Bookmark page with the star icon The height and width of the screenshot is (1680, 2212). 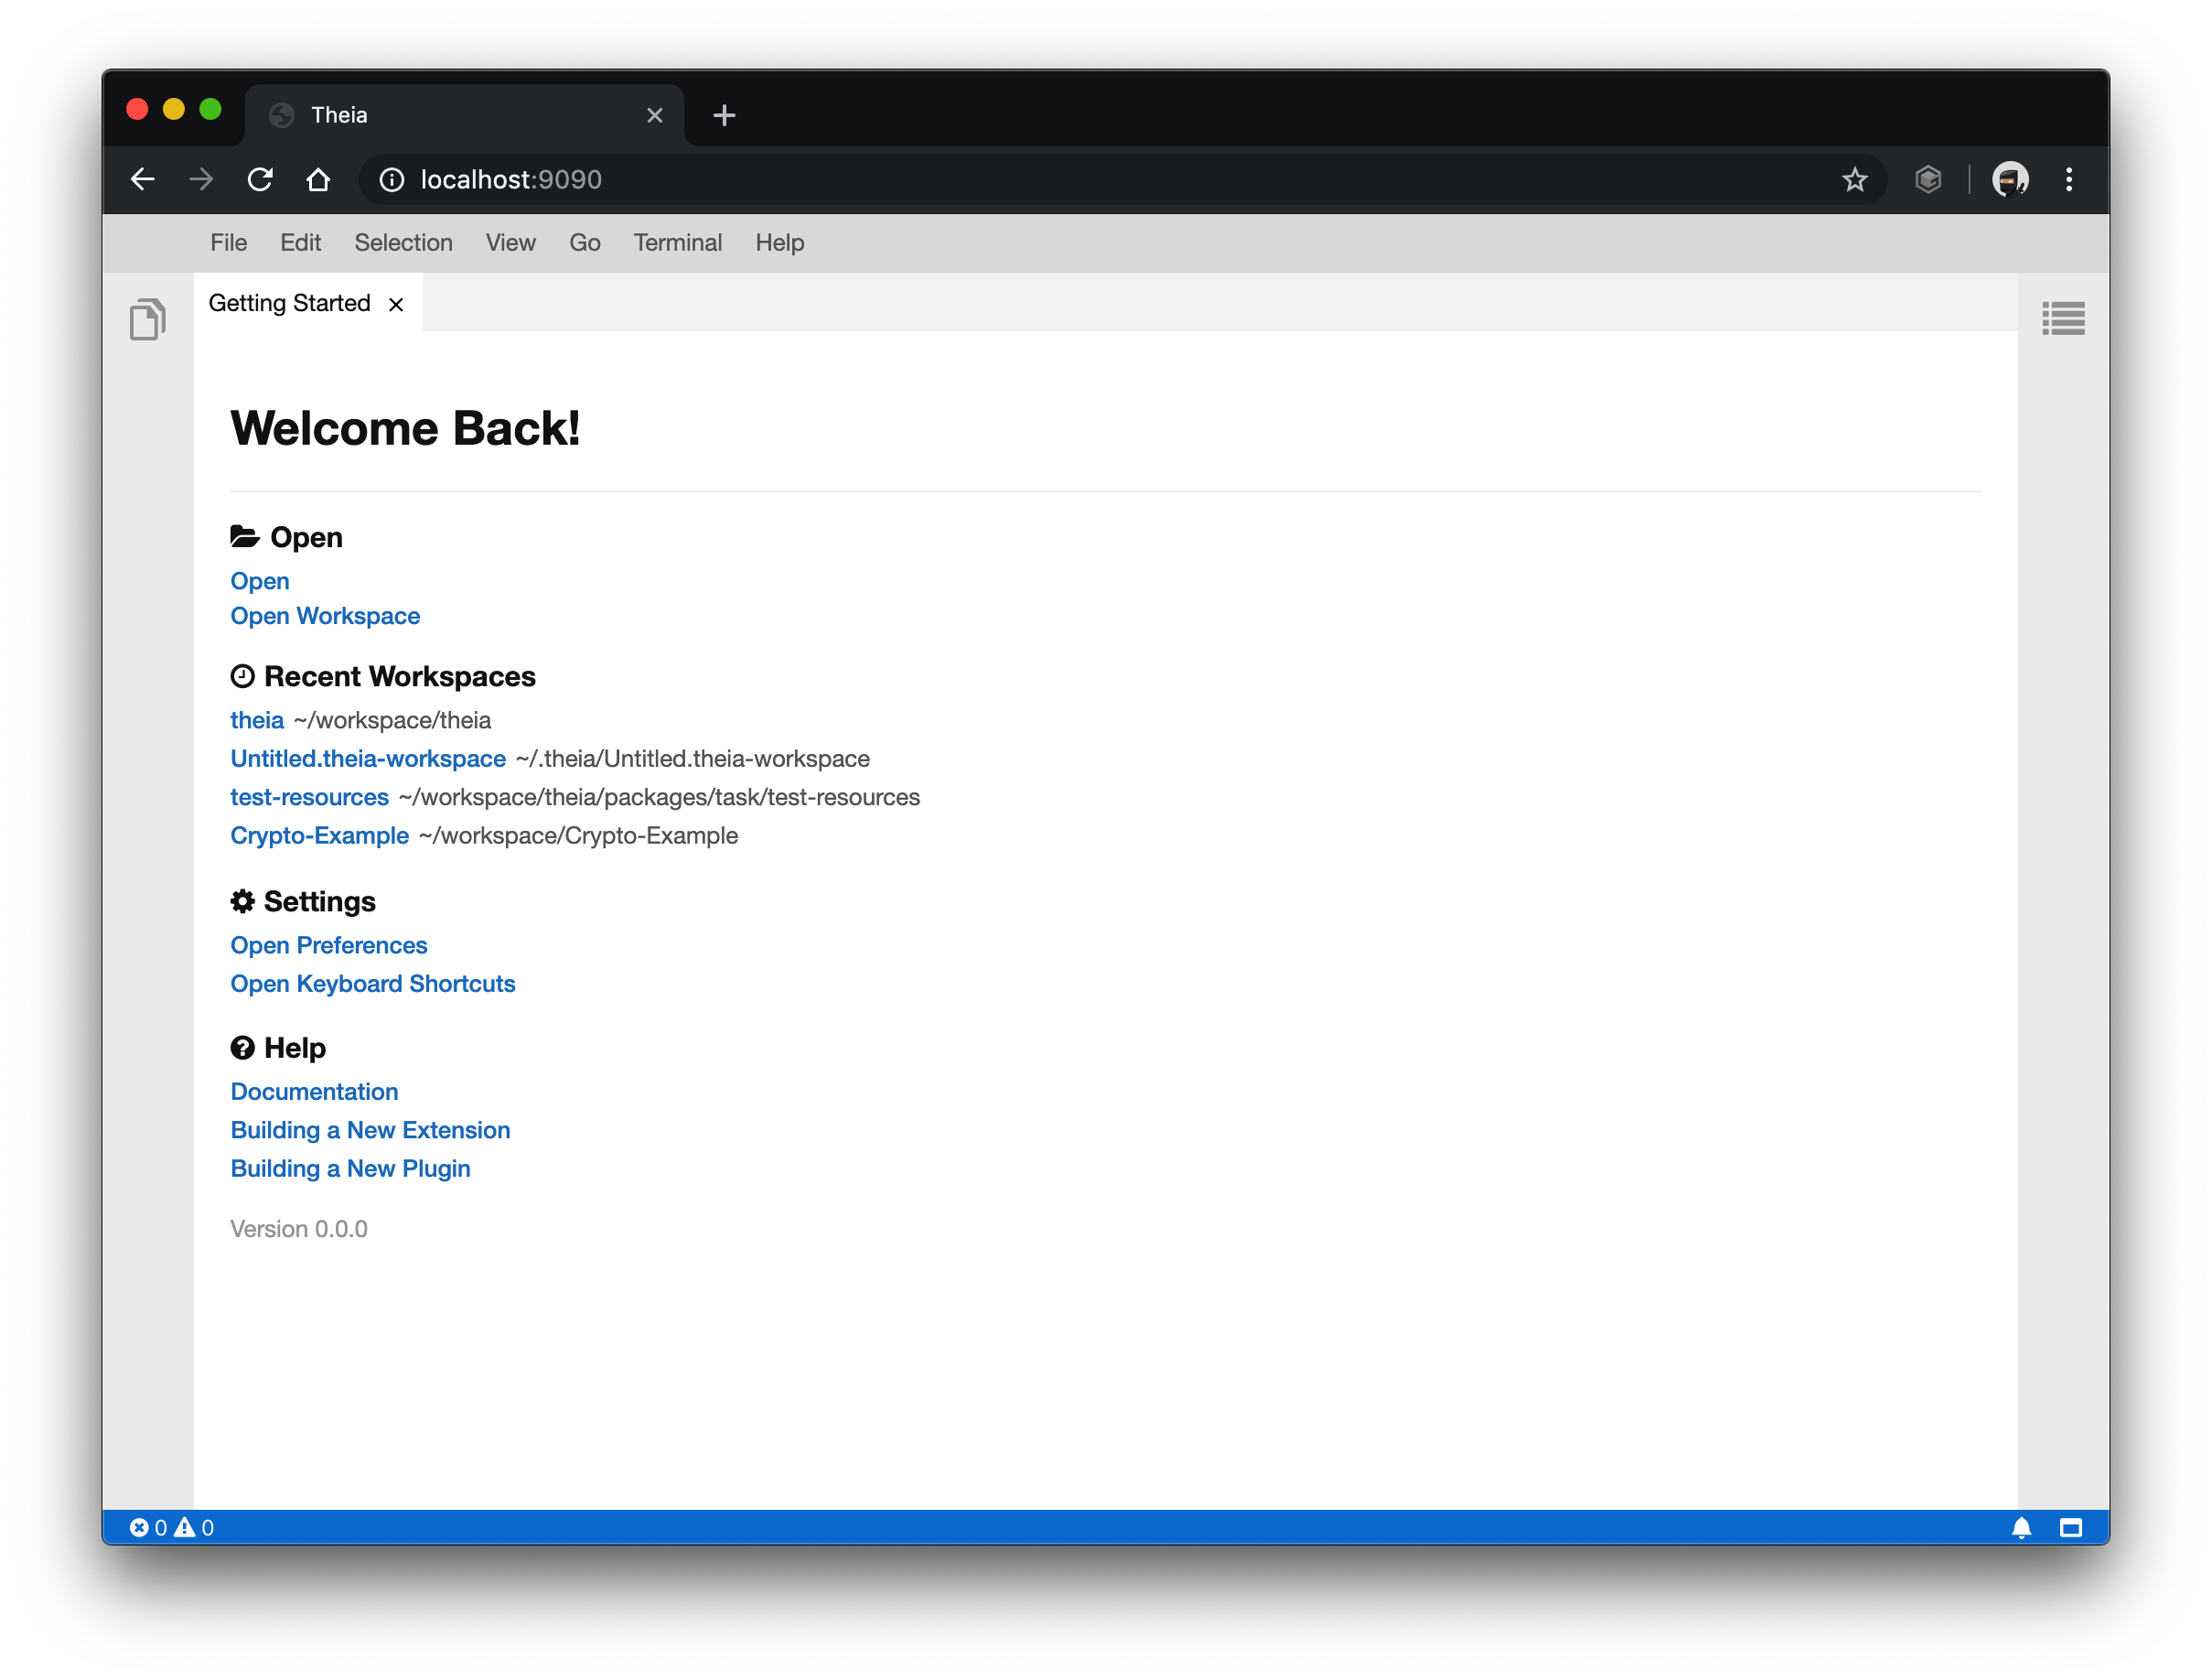(1854, 180)
